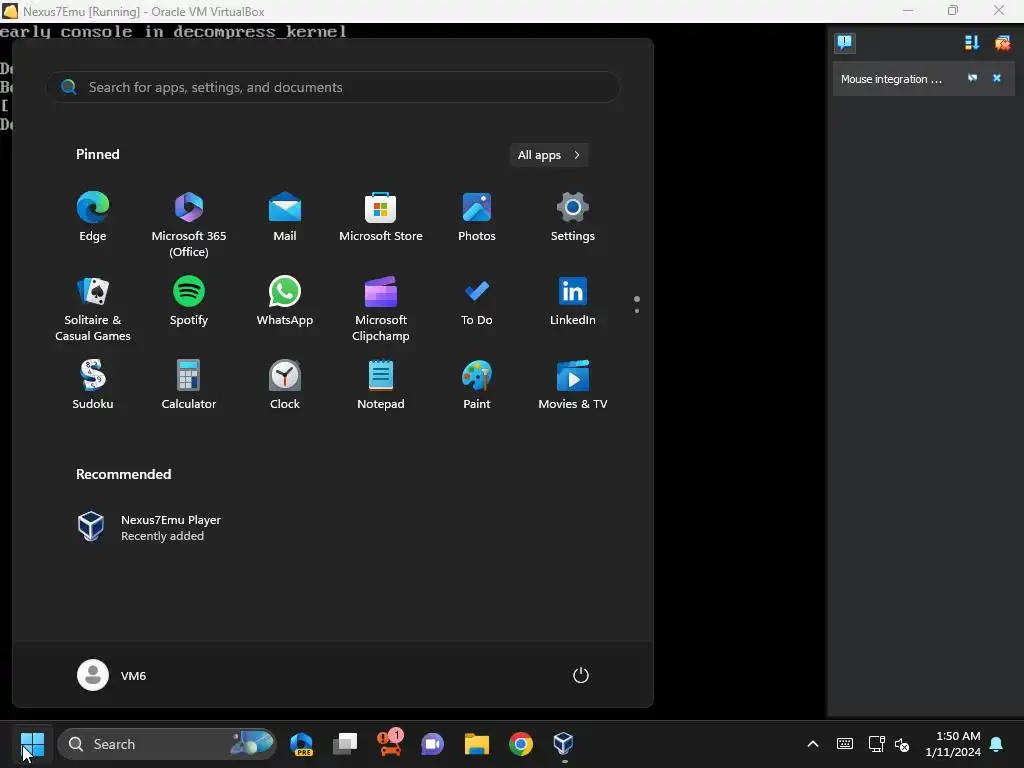The image size is (1024, 768).
Task: Click the Power button in Start menu
Action: (581, 675)
